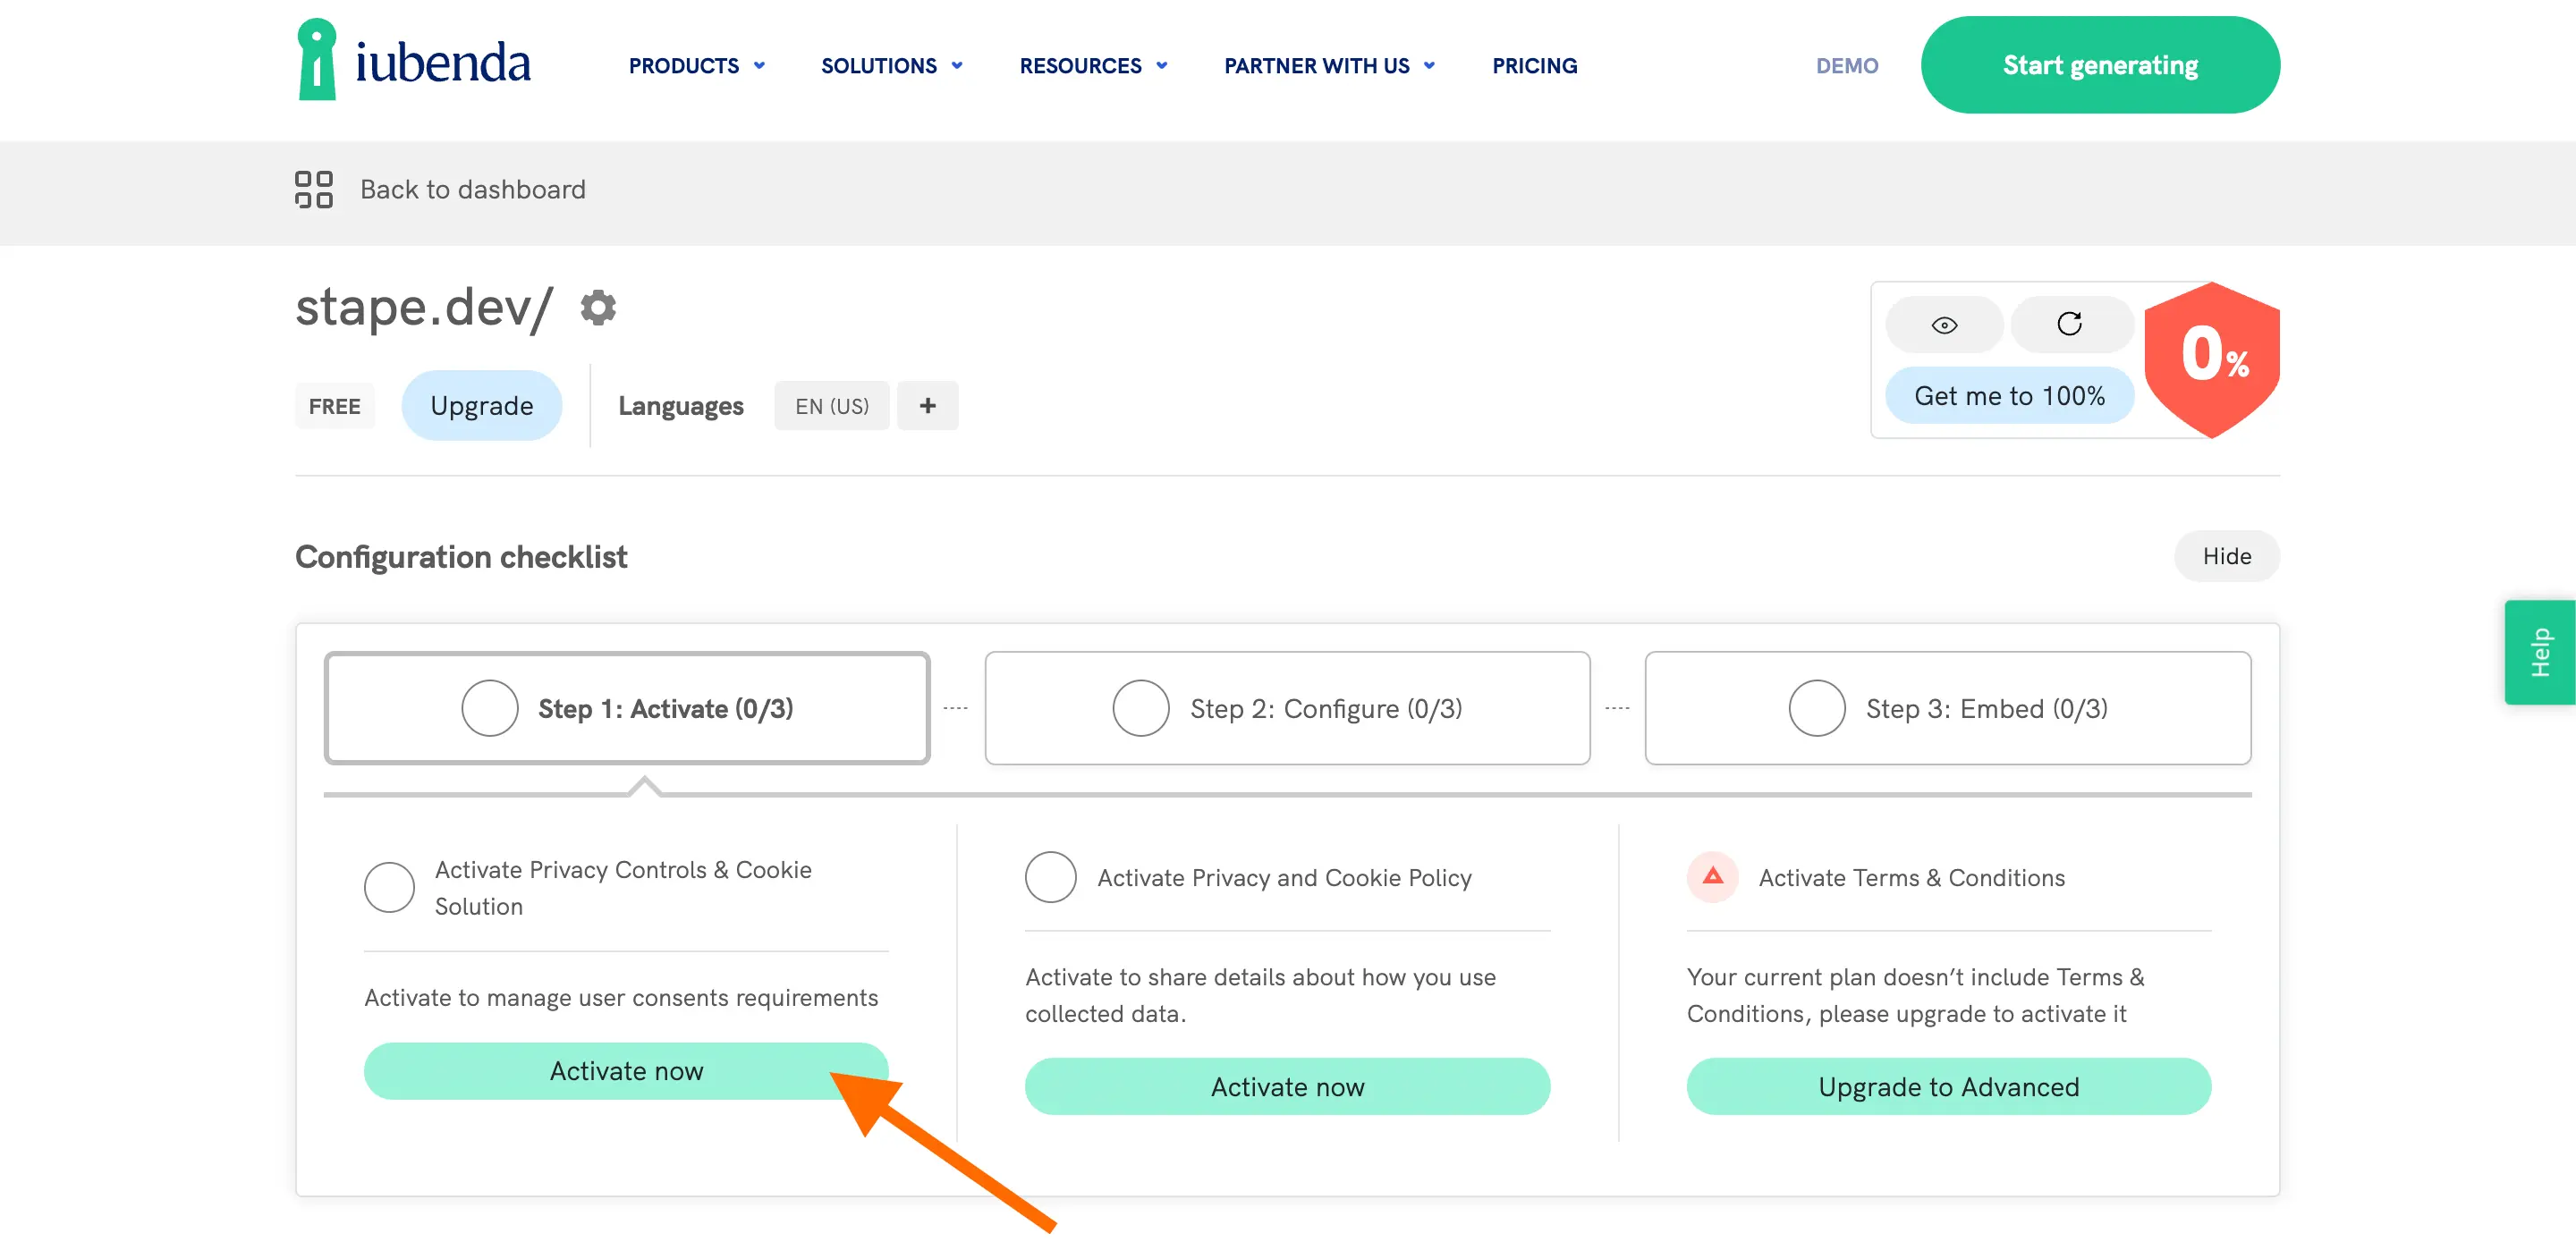2576x1250 pixels.
Task: Expand the PARTNER WITH US dropdown
Action: point(1329,66)
